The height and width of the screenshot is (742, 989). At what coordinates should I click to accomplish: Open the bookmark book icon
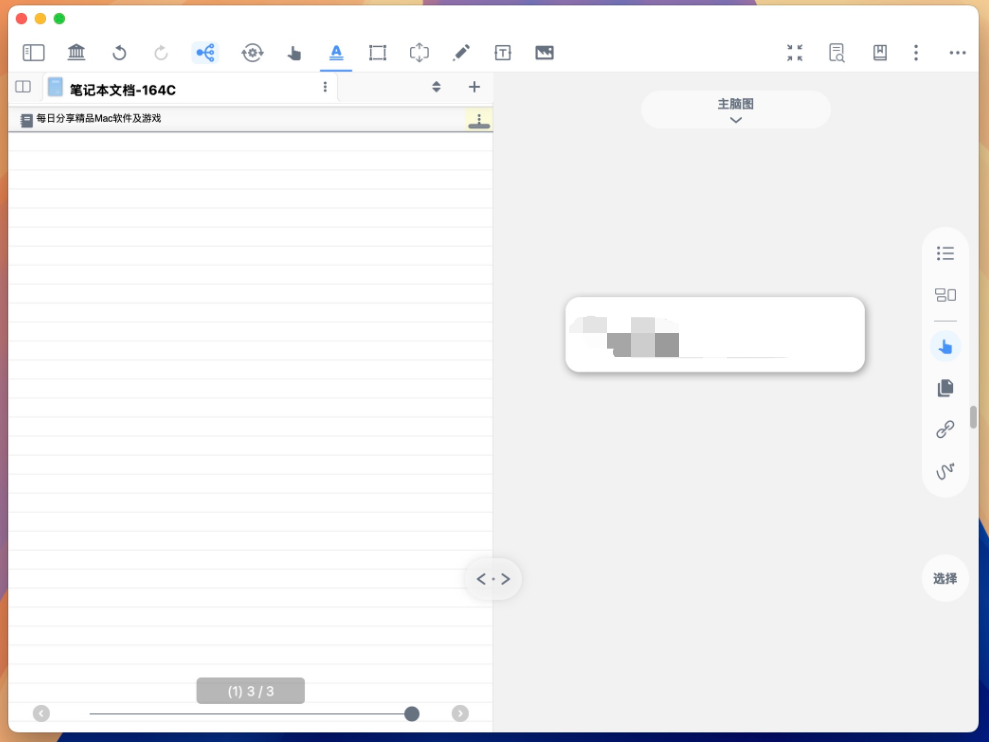(x=880, y=53)
